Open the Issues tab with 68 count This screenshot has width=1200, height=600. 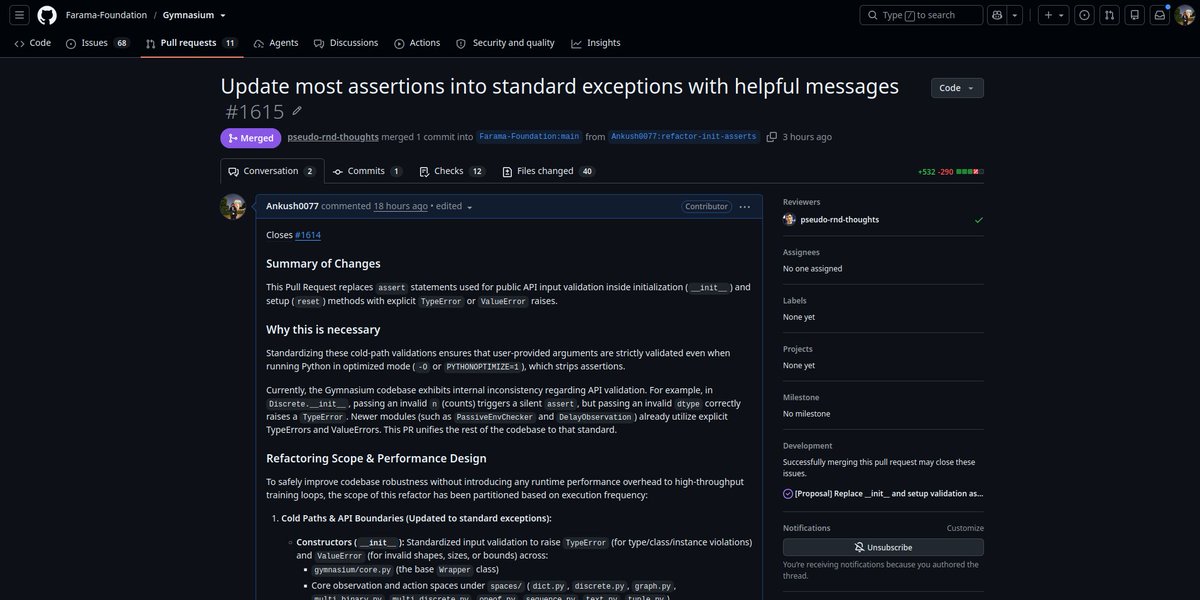98,43
